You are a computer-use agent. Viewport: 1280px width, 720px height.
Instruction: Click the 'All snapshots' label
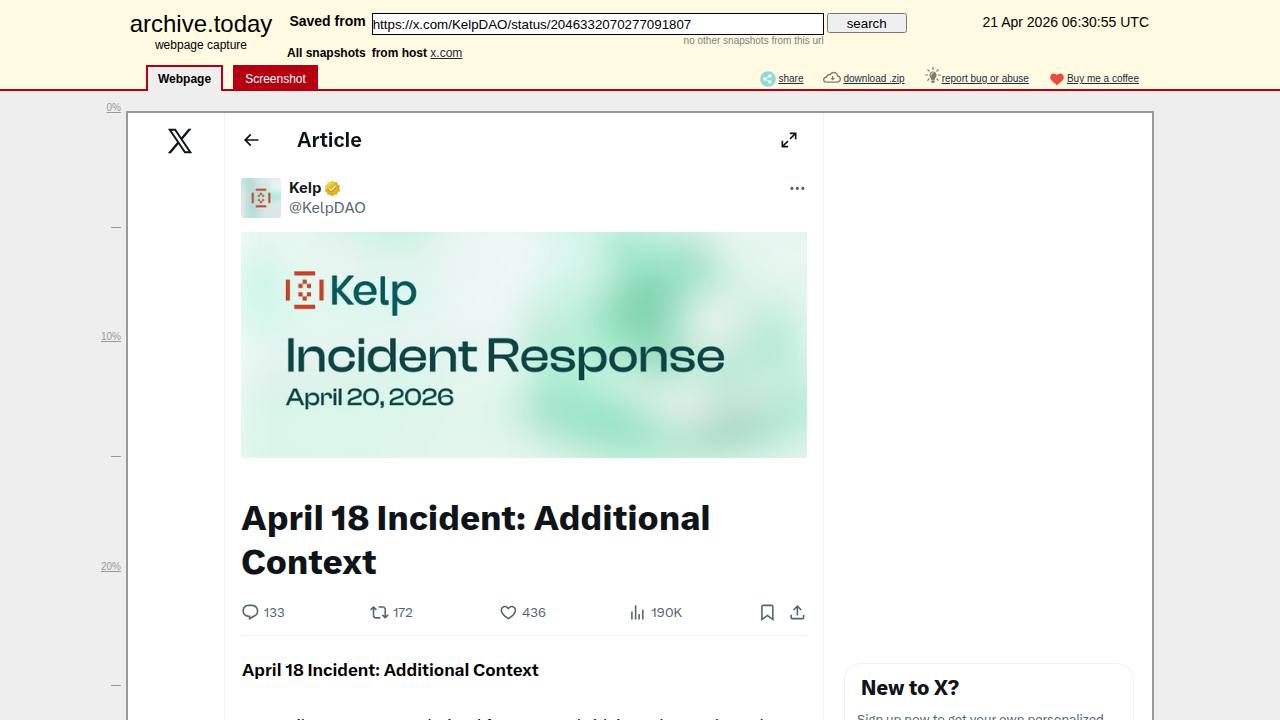point(326,53)
